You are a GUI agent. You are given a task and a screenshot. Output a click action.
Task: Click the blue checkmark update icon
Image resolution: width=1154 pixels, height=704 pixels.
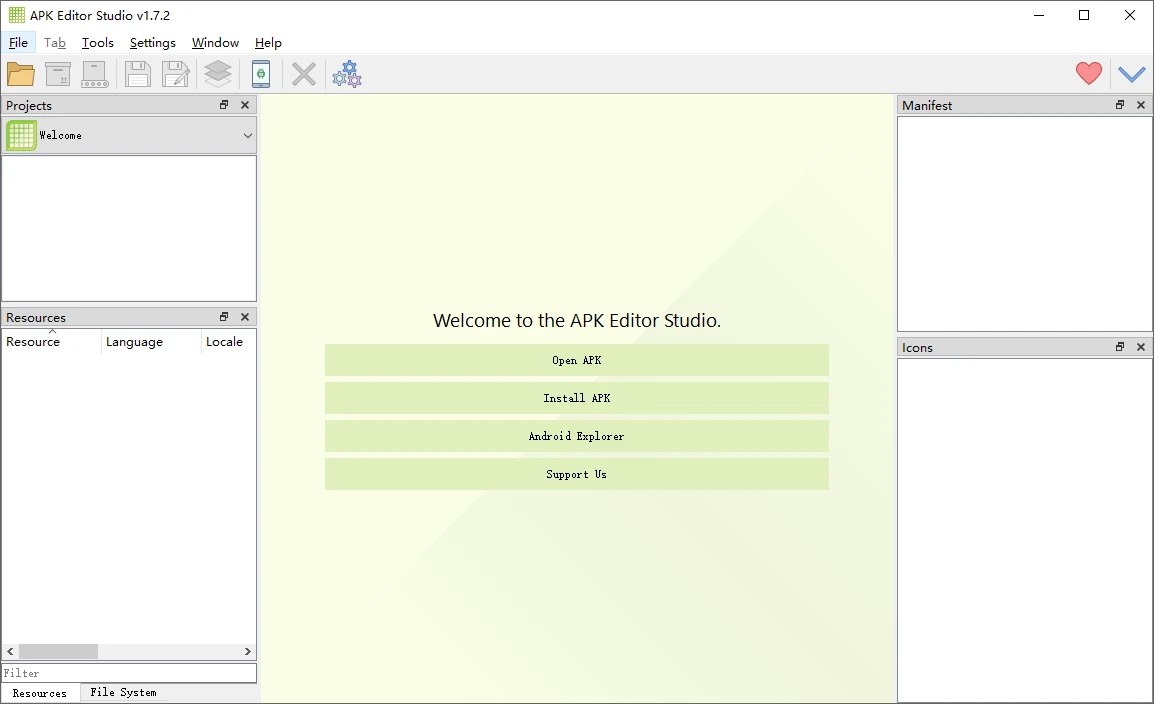pos(1131,74)
